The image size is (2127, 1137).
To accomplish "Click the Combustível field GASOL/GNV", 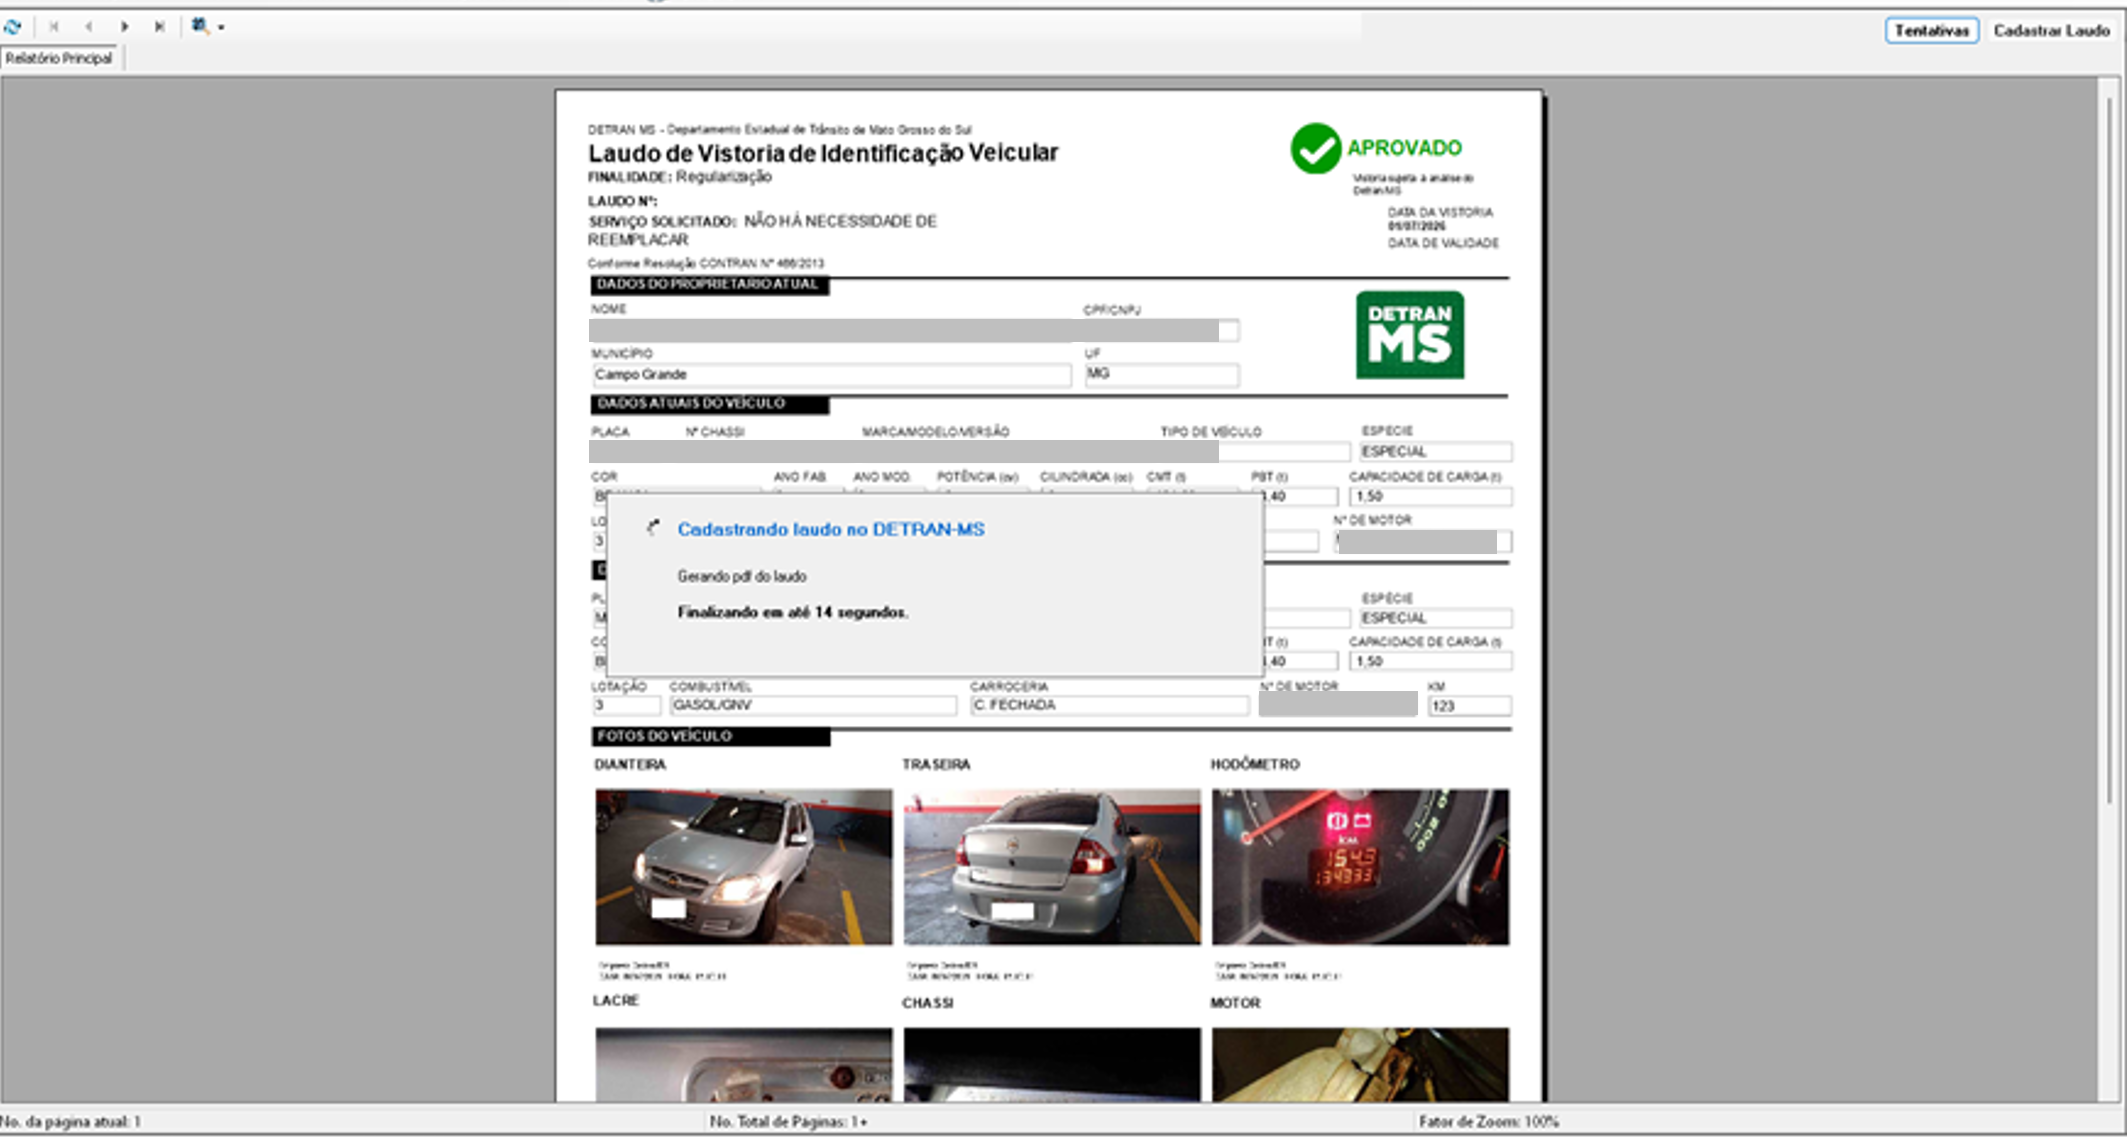I will click(813, 705).
